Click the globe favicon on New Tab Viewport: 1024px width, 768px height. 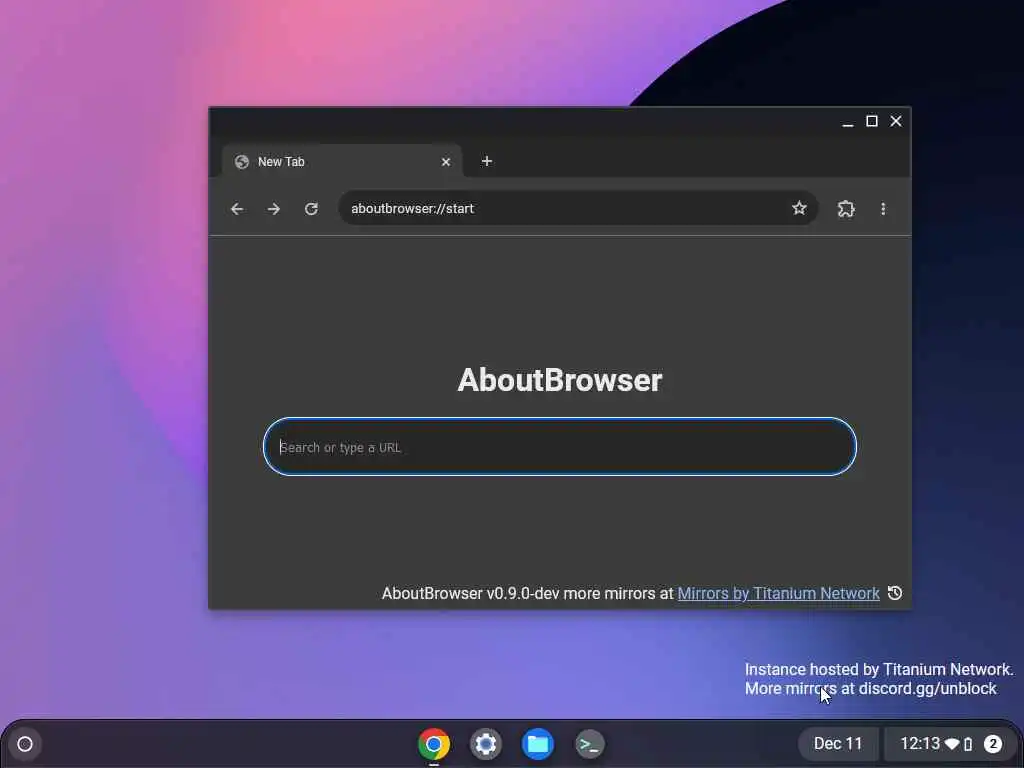(242, 161)
